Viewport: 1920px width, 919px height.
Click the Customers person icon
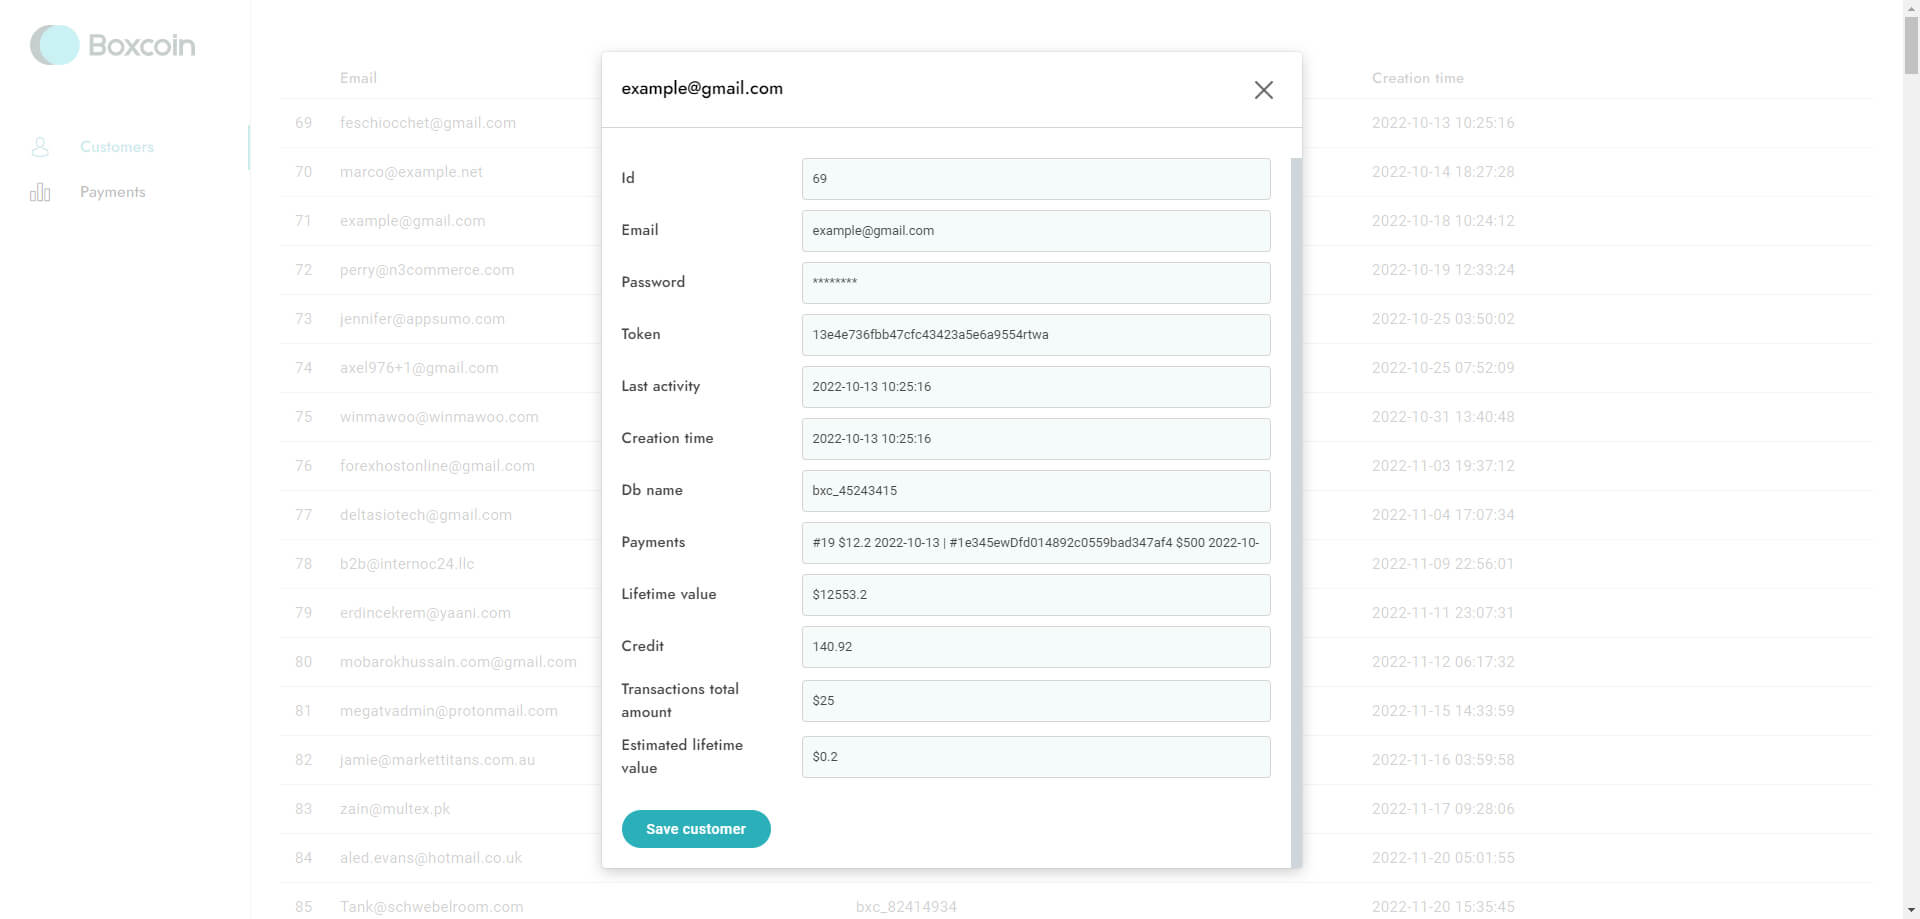click(40, 147)
